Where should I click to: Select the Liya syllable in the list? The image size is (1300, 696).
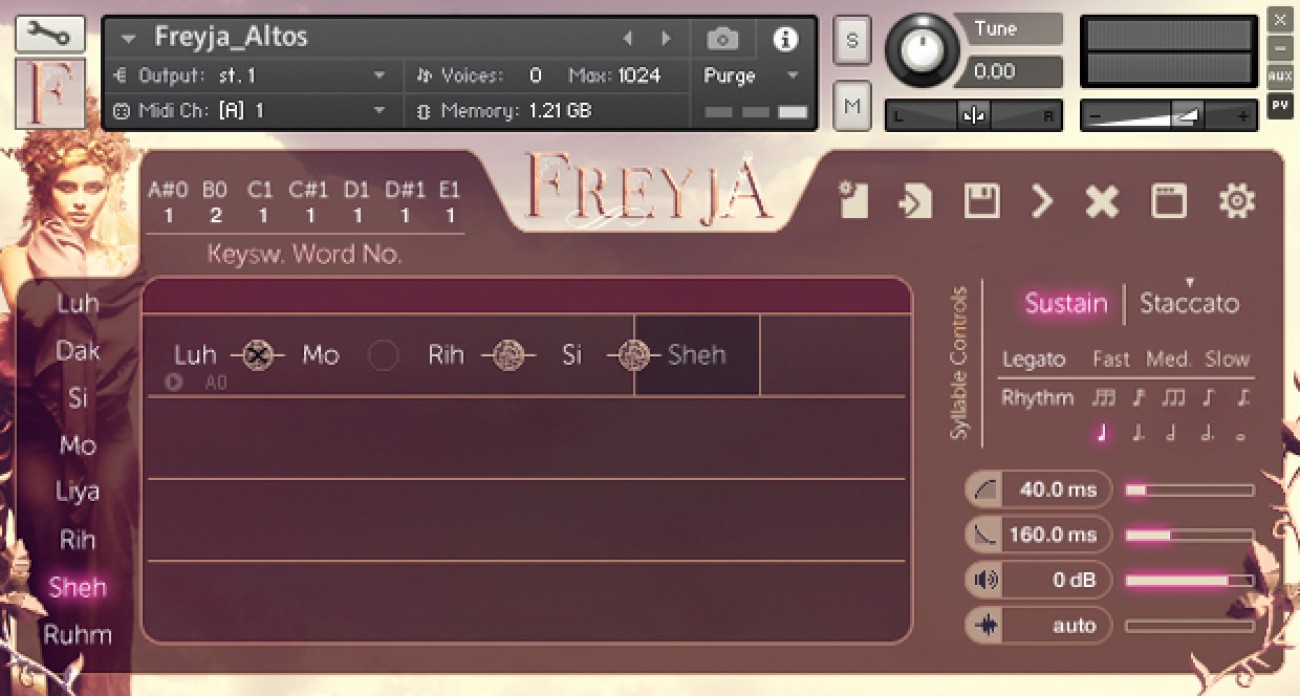(x=77, y=492)
